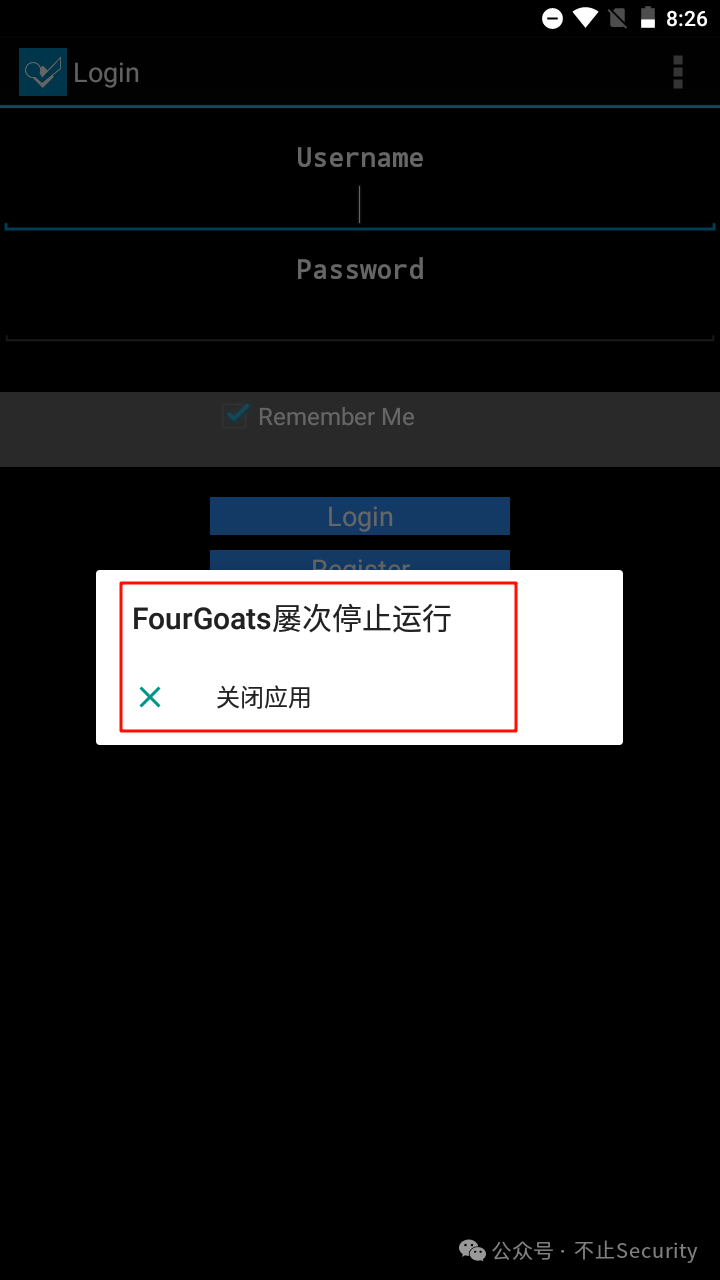Click the partially hidden Register button

coord(360,560)
